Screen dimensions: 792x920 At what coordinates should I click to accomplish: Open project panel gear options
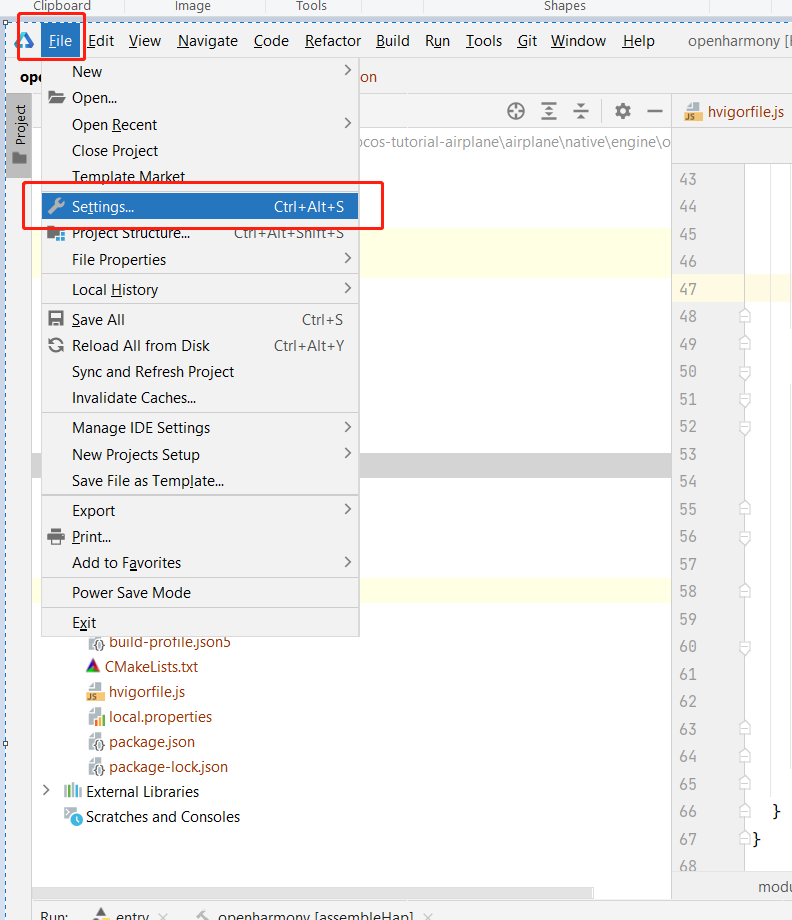[622, 111]
